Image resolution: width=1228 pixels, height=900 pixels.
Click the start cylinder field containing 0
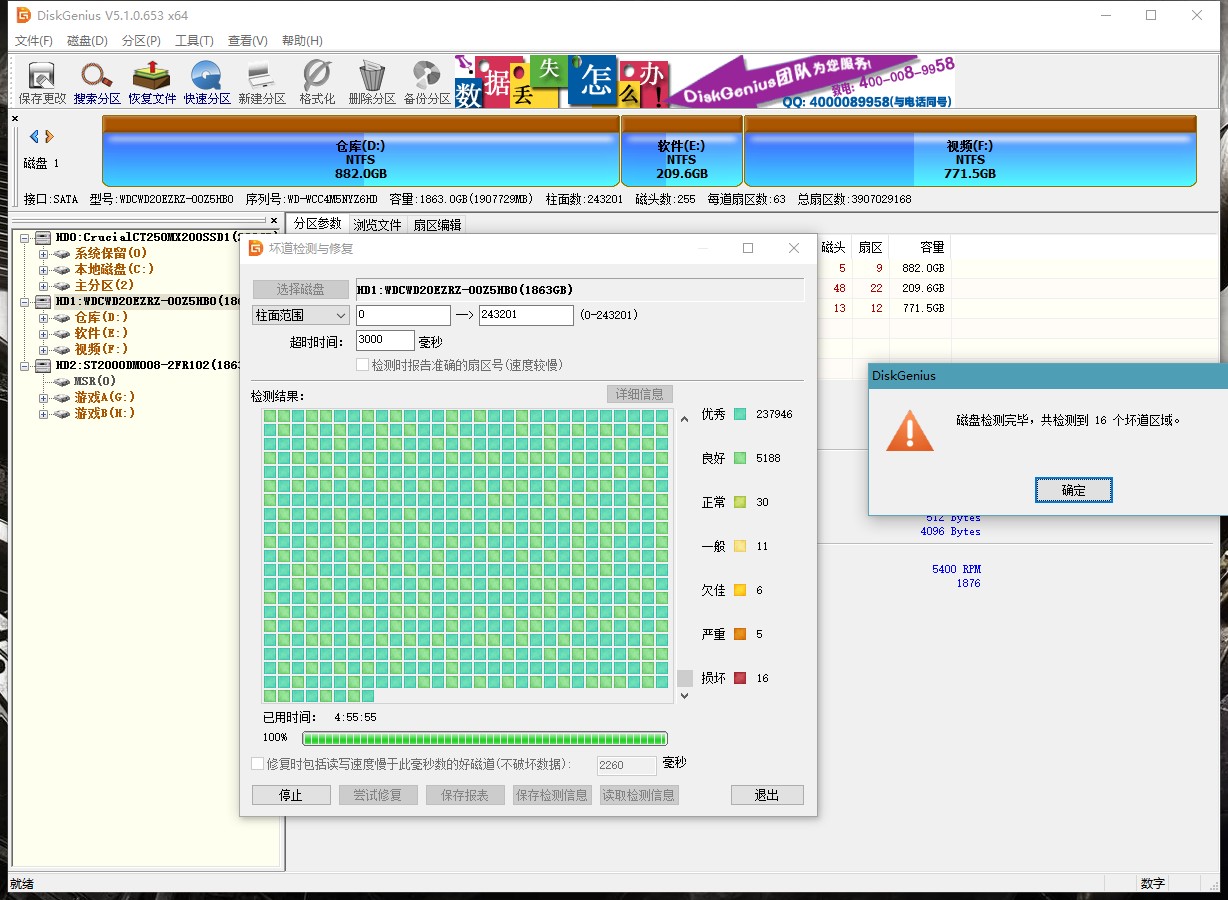pyautogui.click(x=403, y=315)
